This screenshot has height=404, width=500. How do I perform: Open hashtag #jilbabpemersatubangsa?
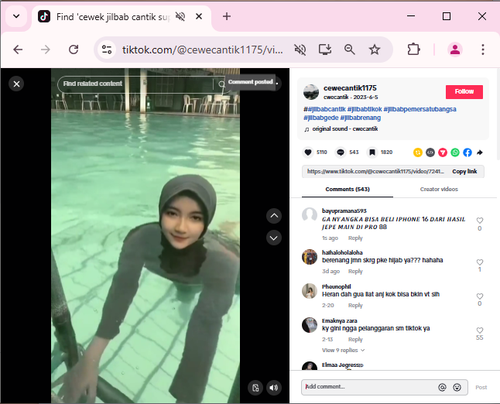(x=420, y=109)
